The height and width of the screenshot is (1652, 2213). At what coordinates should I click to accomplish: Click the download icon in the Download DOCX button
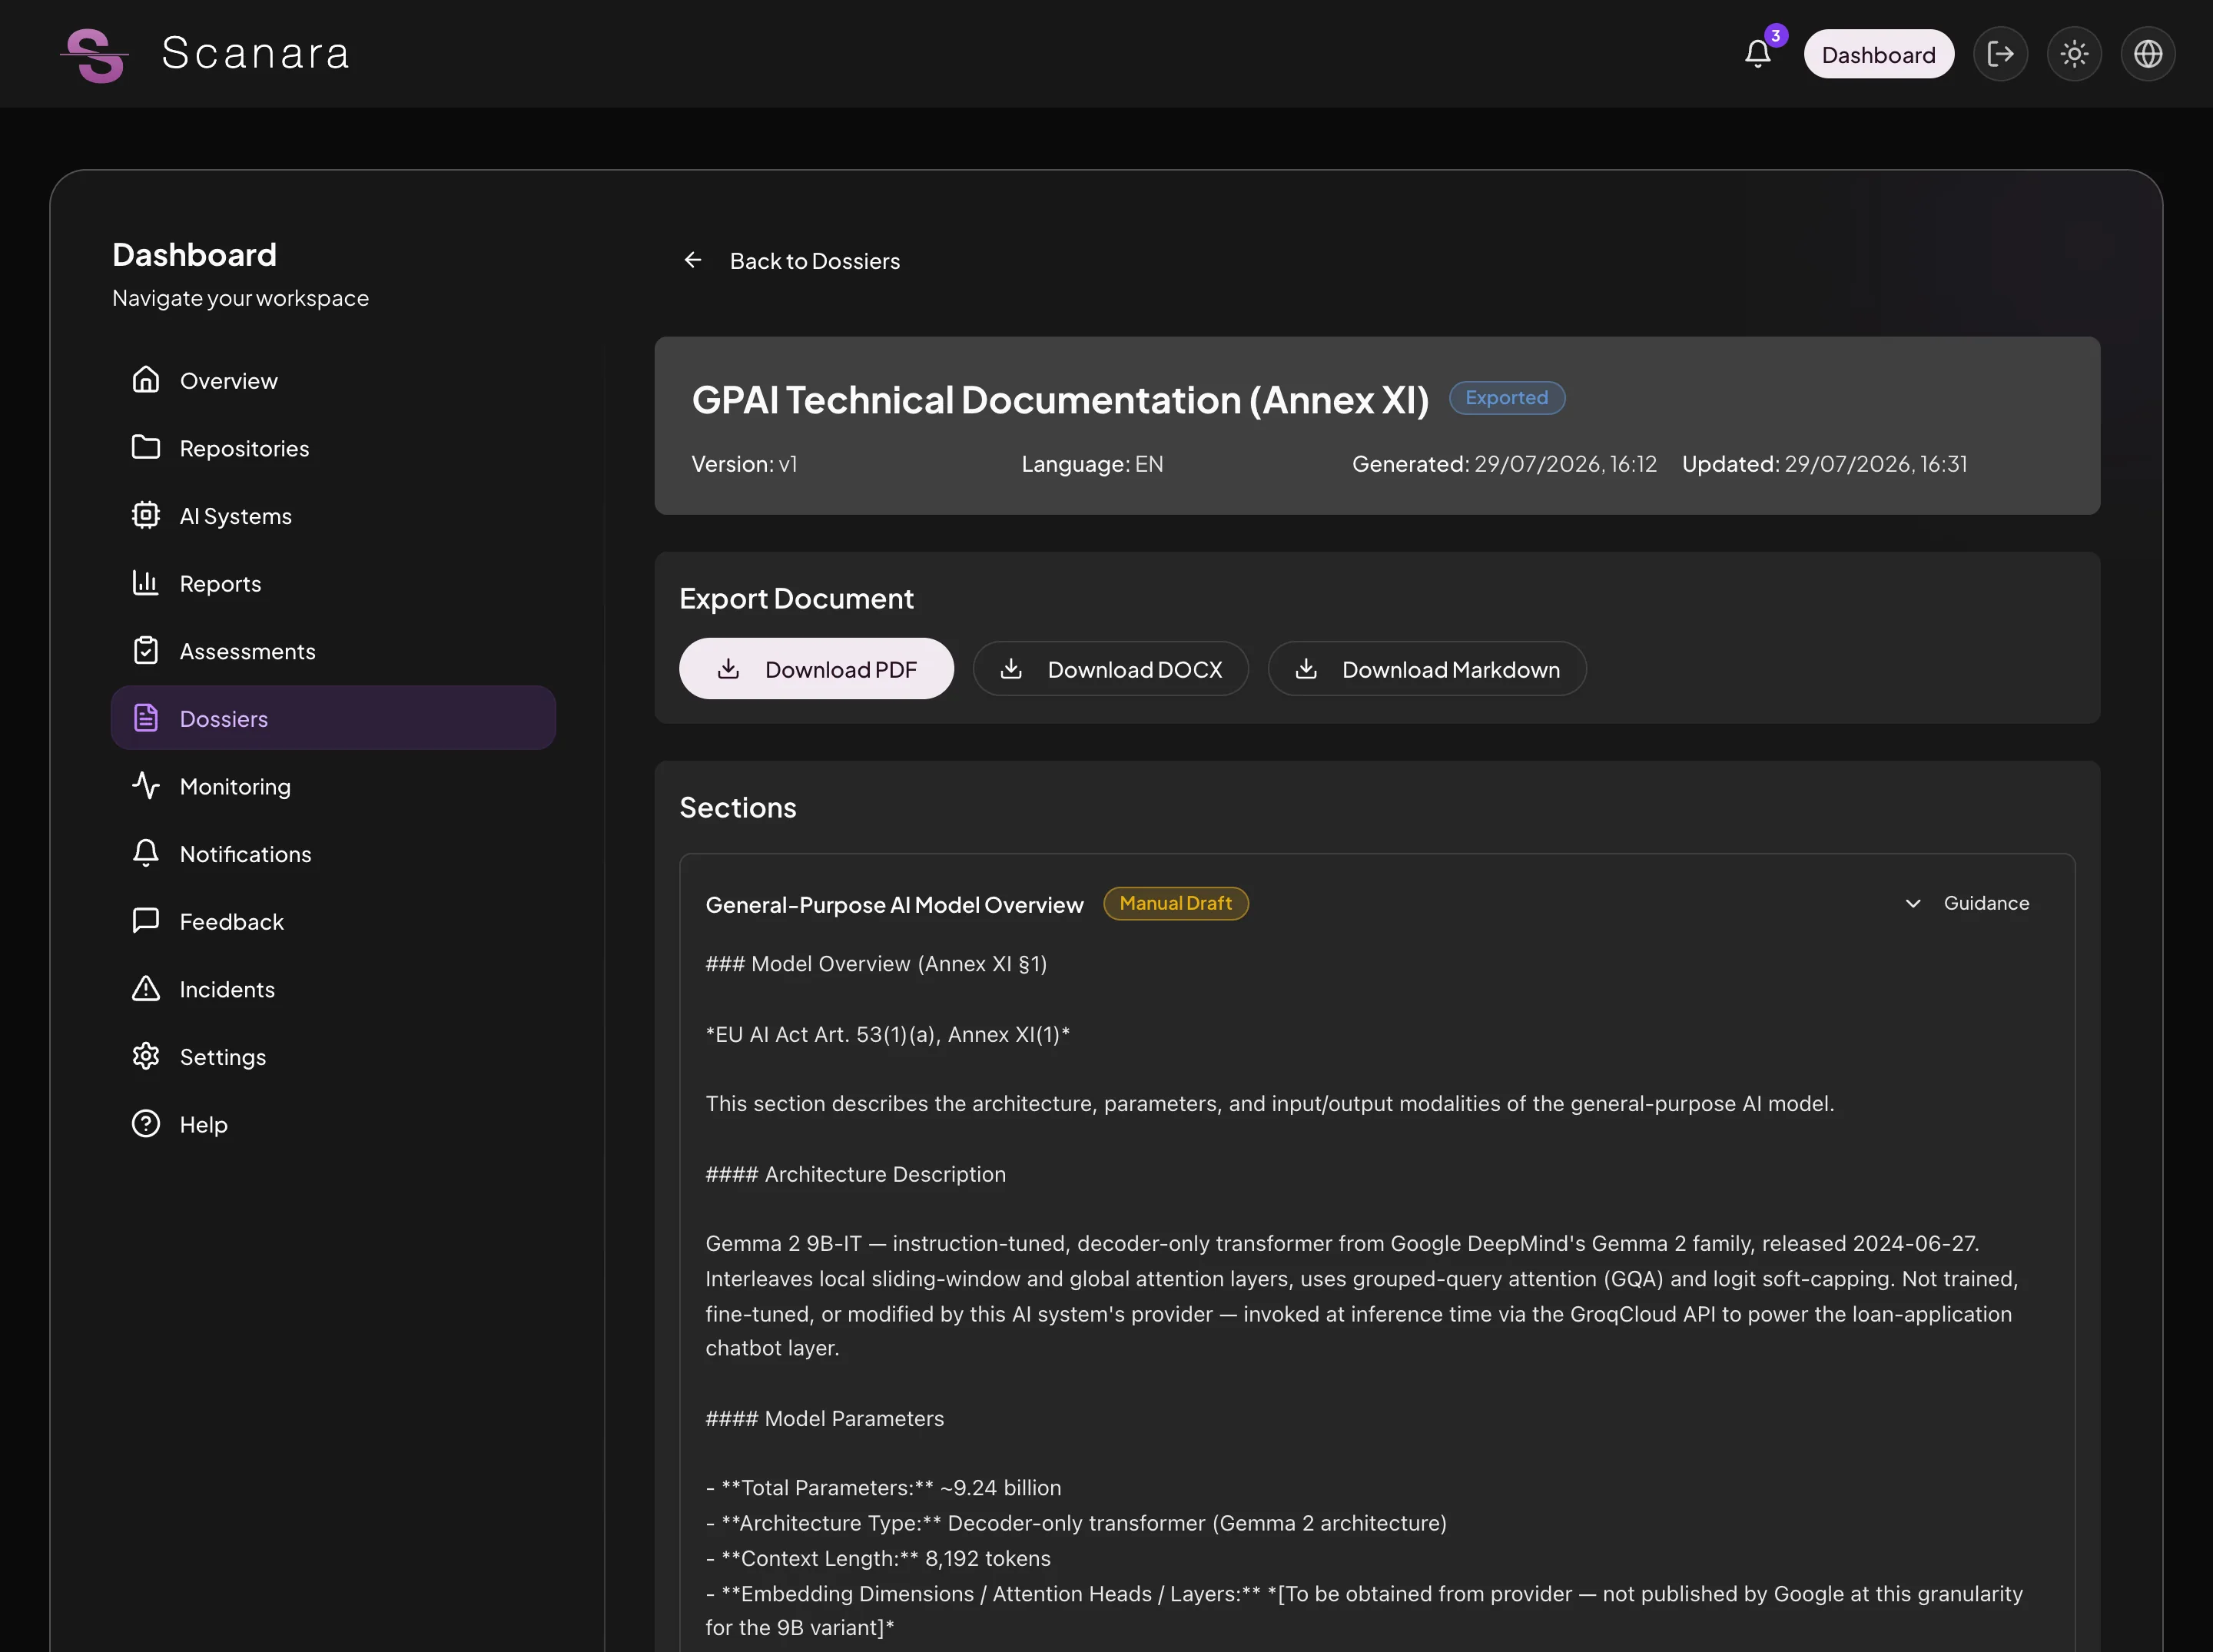point(1011,668)
